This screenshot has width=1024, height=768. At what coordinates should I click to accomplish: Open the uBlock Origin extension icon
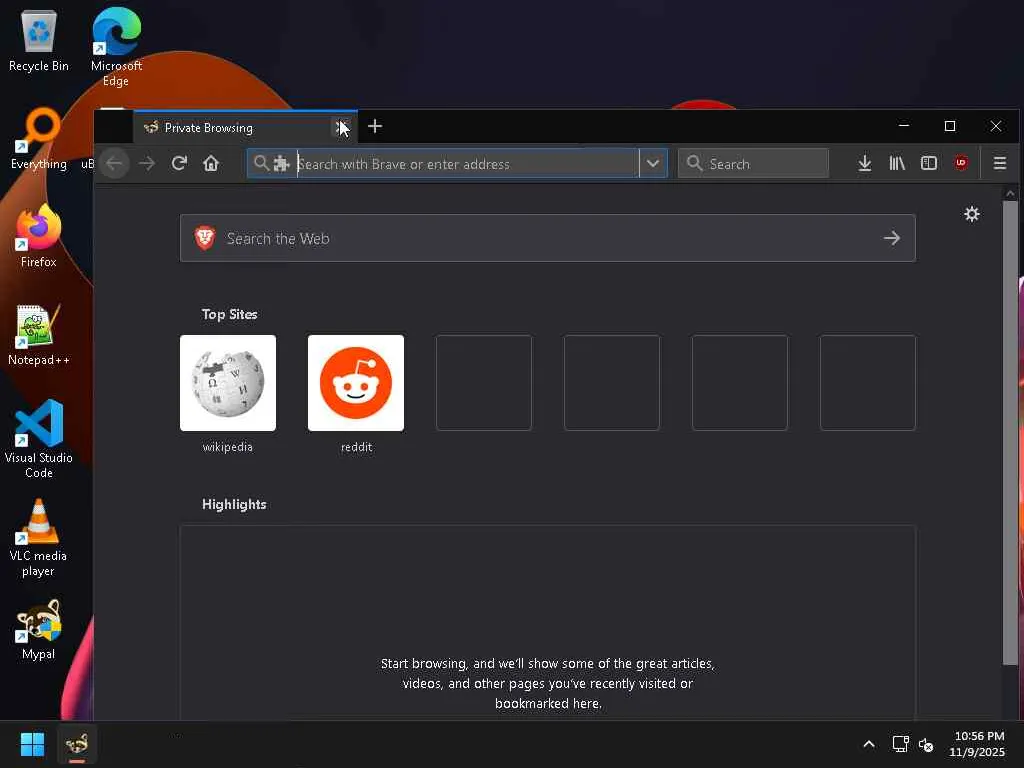point(961,163)
